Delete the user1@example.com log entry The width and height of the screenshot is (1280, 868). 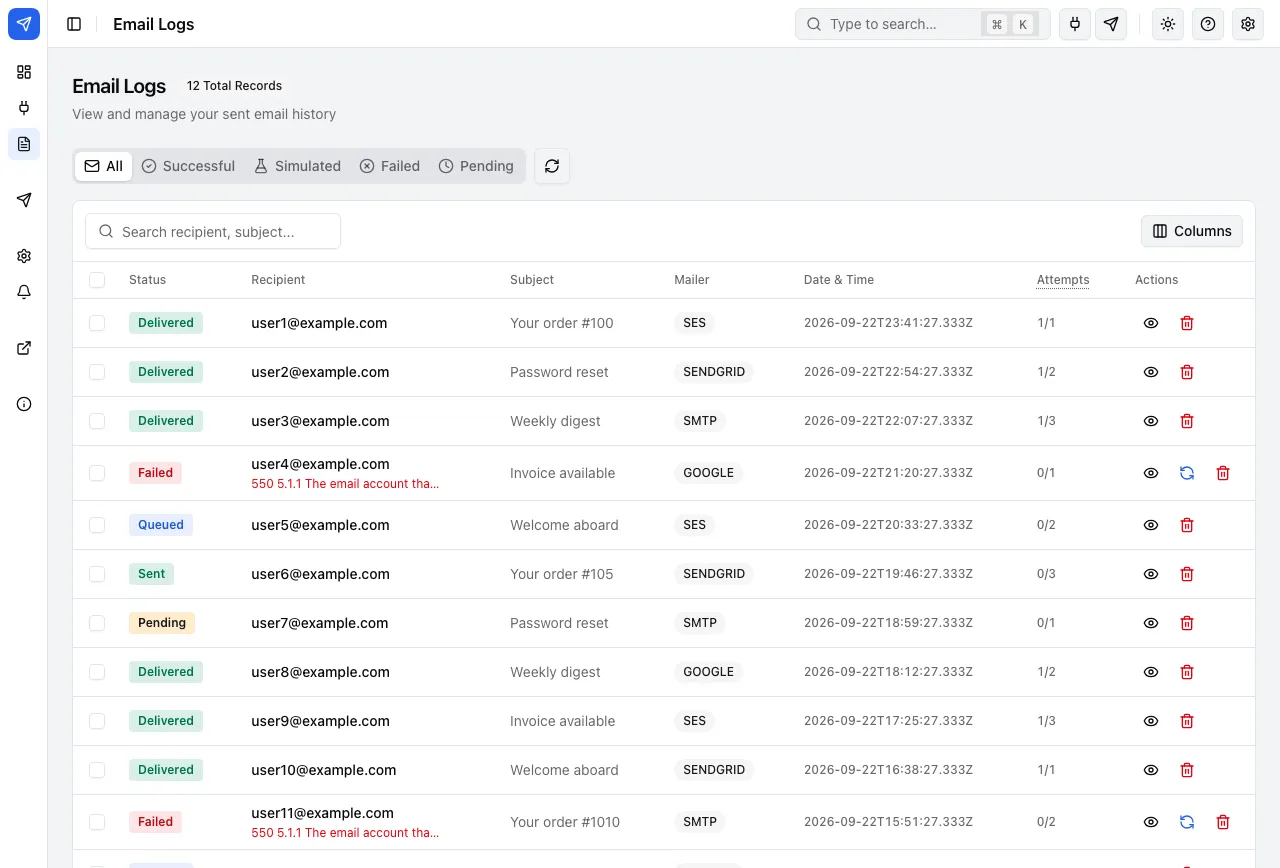[x=1187, y=323]
